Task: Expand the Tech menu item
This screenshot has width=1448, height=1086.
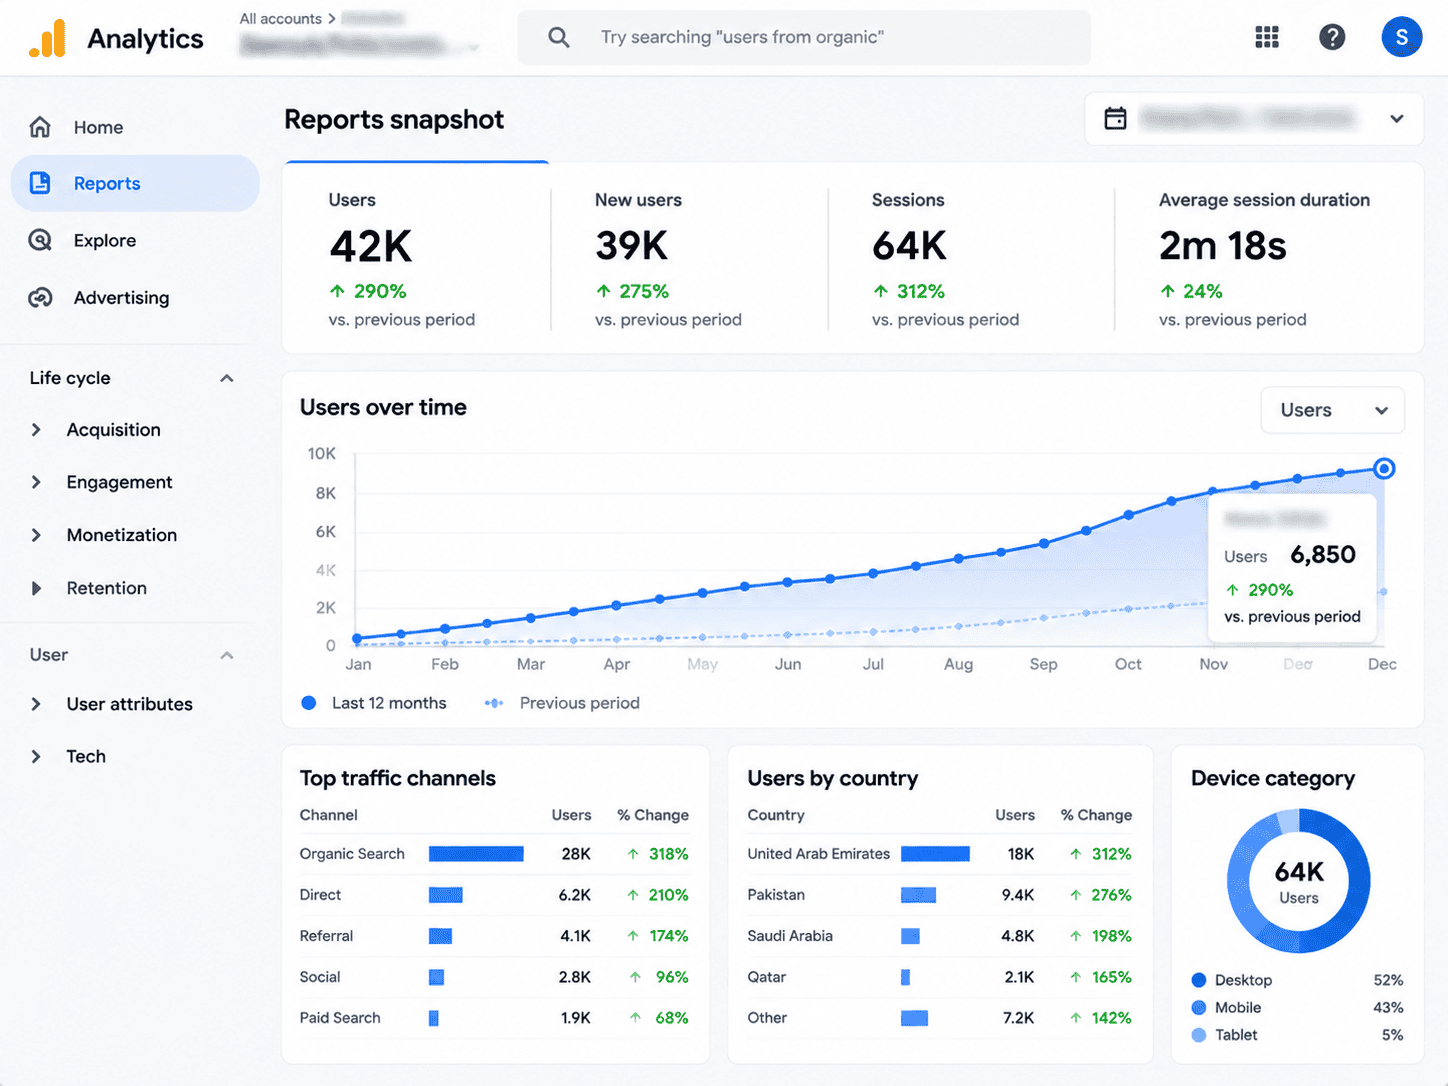Action: click(x=36, y=756)
